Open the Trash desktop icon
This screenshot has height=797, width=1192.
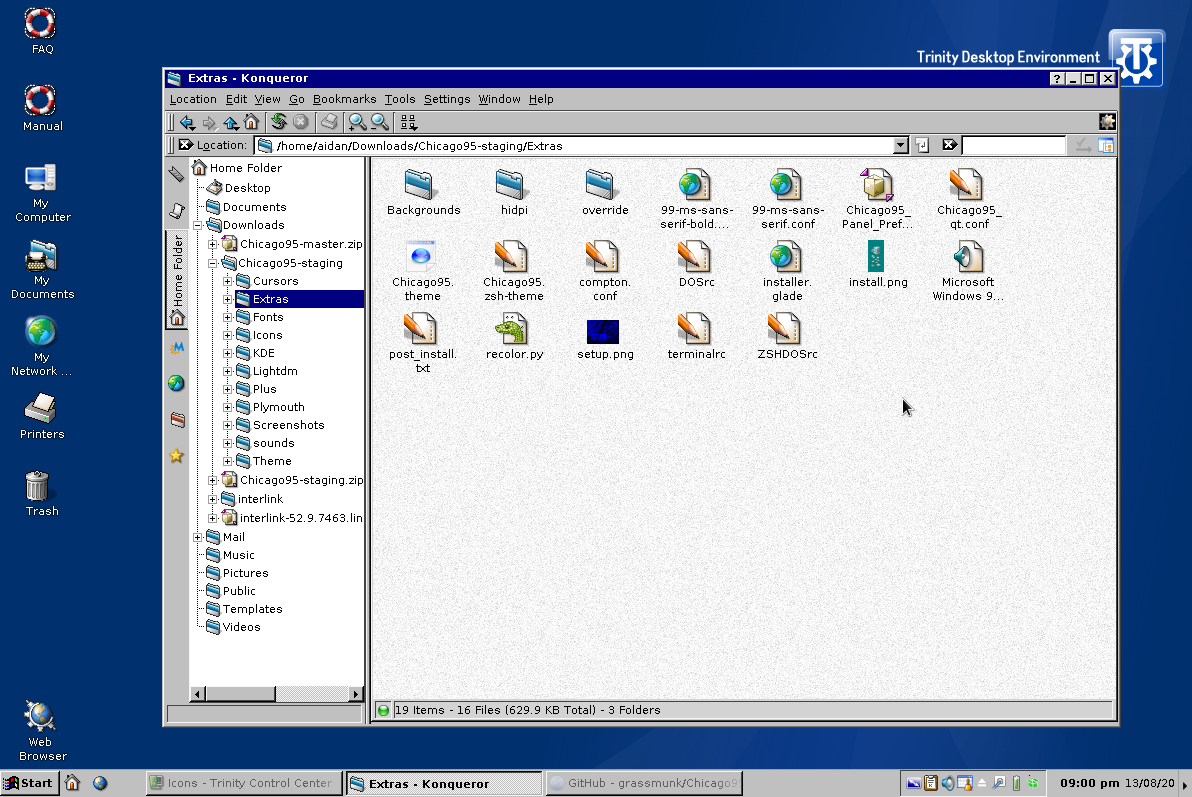[41, 494]
